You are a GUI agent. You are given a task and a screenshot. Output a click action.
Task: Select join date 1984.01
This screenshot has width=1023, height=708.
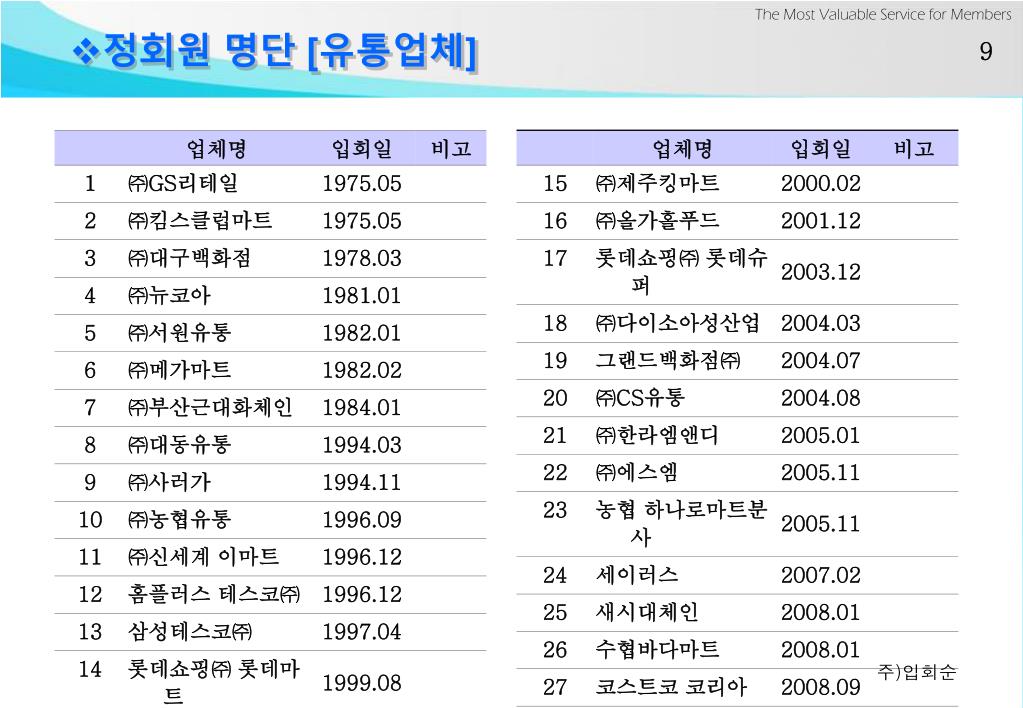coord(362,407)
